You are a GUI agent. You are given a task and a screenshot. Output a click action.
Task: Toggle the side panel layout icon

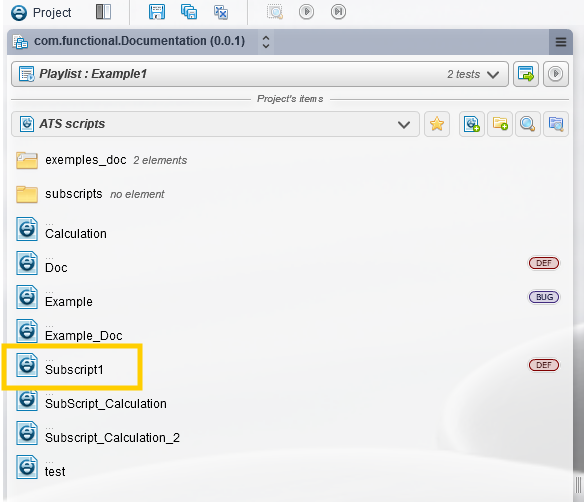point(103,12)
